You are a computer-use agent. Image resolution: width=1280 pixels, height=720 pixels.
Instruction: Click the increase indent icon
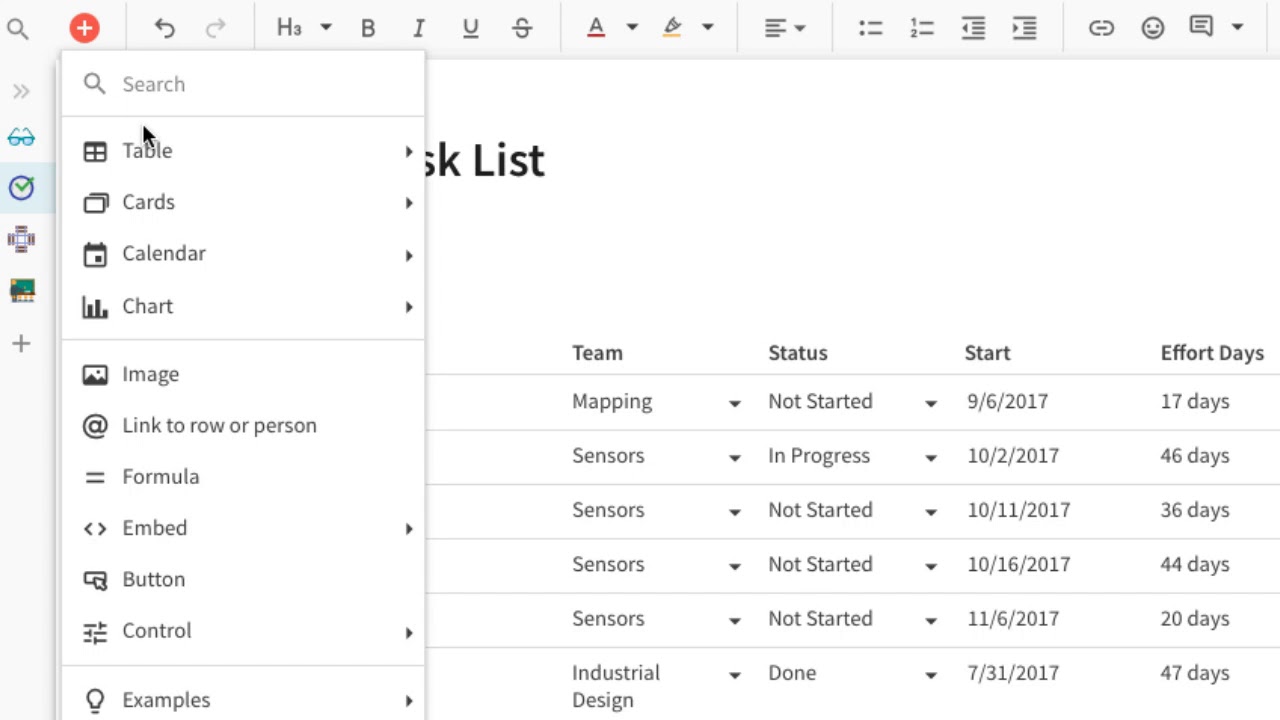click(x=1024, y=28)
